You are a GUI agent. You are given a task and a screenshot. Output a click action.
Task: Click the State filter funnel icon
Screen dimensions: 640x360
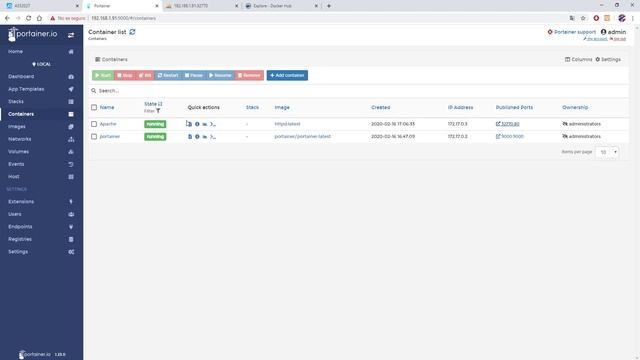coord(158,111)
